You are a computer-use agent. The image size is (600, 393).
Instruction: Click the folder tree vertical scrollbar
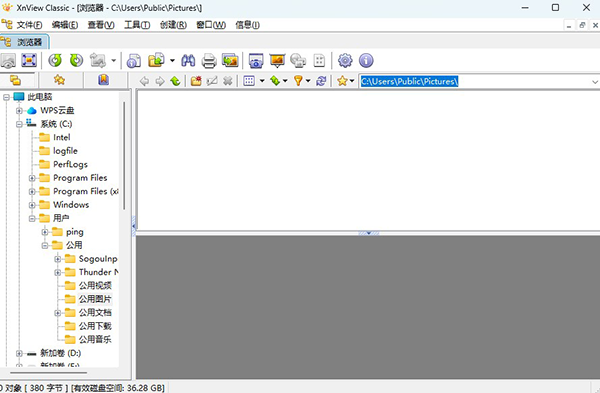click(124, 156)
